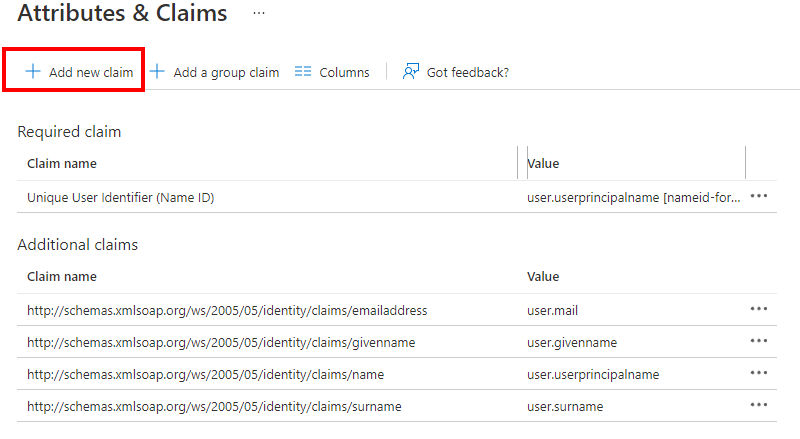Click the Got feedback person icon
Viewport: 800px width, 439px height.
pos(411,71)
